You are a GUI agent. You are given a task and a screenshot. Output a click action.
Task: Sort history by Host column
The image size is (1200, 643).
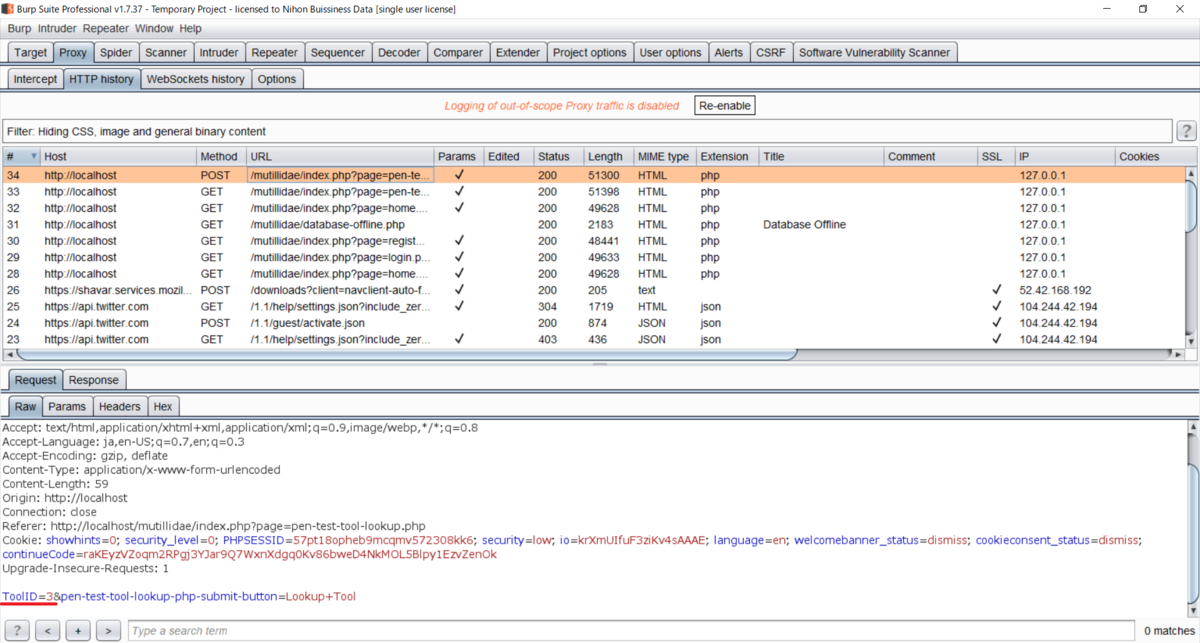coord(120,157)
